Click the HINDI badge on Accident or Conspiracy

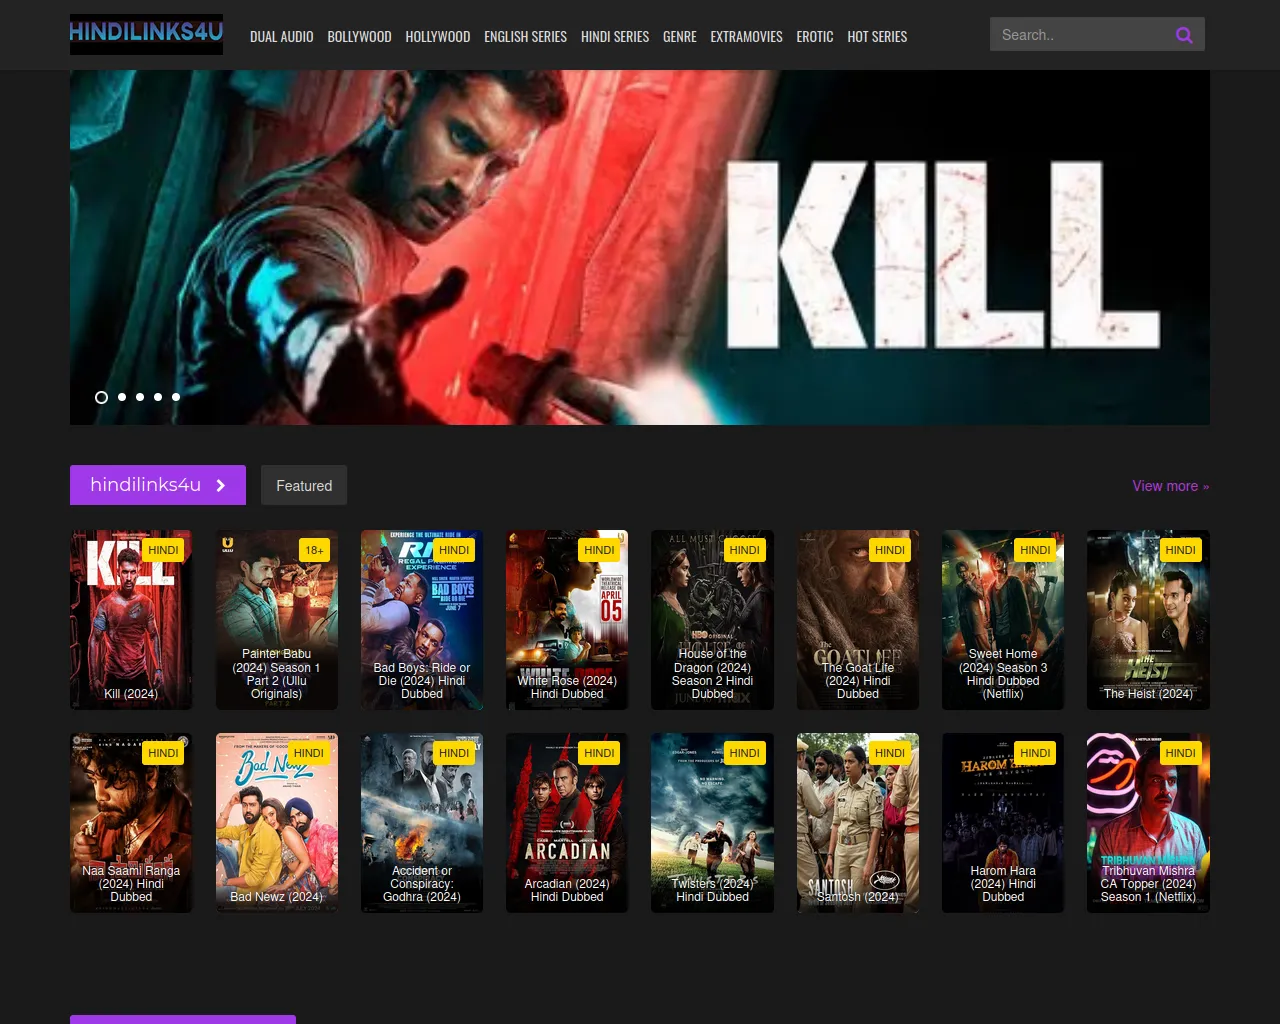pos(454,753)
